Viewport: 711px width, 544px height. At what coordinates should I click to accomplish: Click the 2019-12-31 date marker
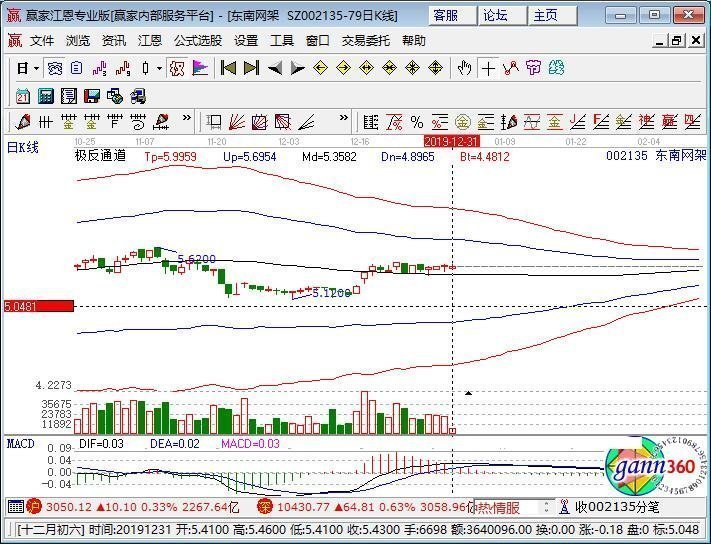coord(452,141)
